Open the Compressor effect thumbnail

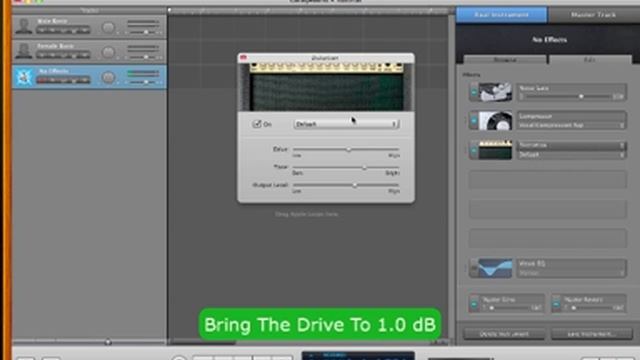pyautogui.click(x=495, y=121)
